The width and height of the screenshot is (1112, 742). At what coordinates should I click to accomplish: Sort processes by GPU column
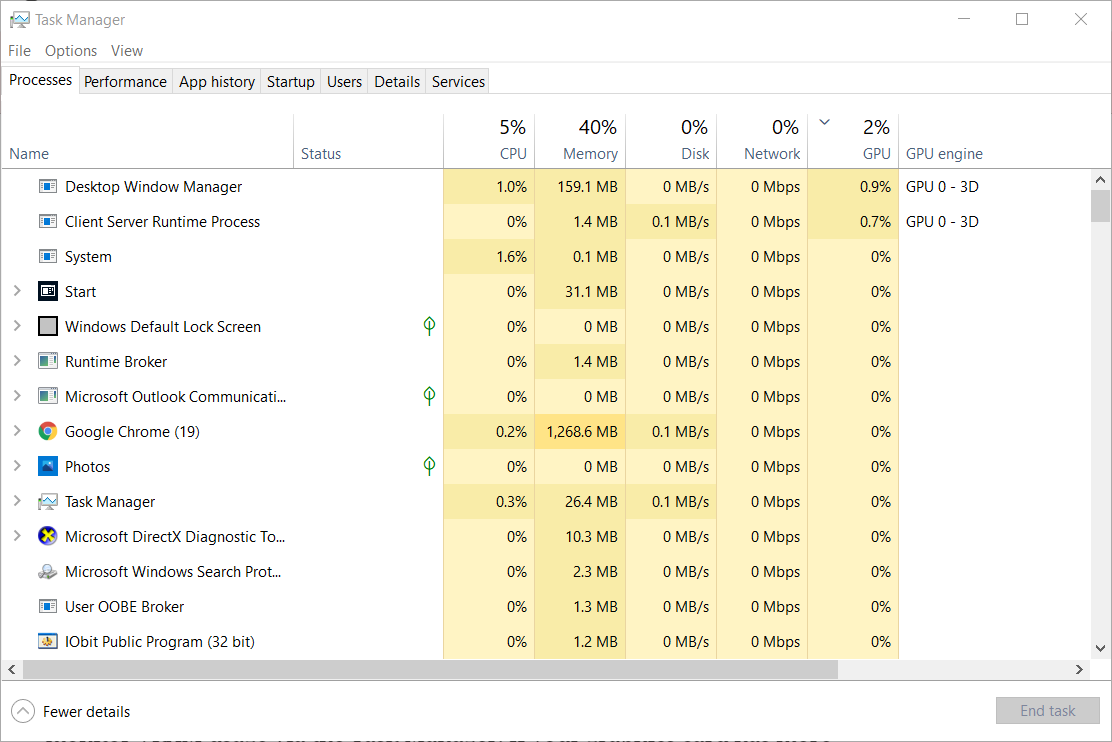[853, 141]
